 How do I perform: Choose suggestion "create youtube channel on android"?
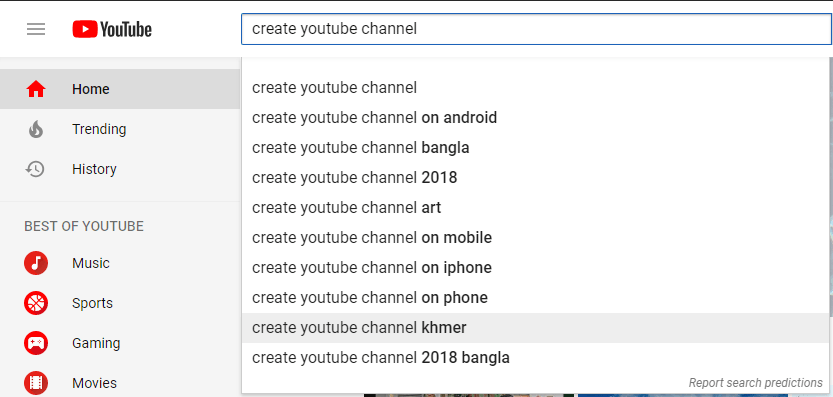(536, 117)
